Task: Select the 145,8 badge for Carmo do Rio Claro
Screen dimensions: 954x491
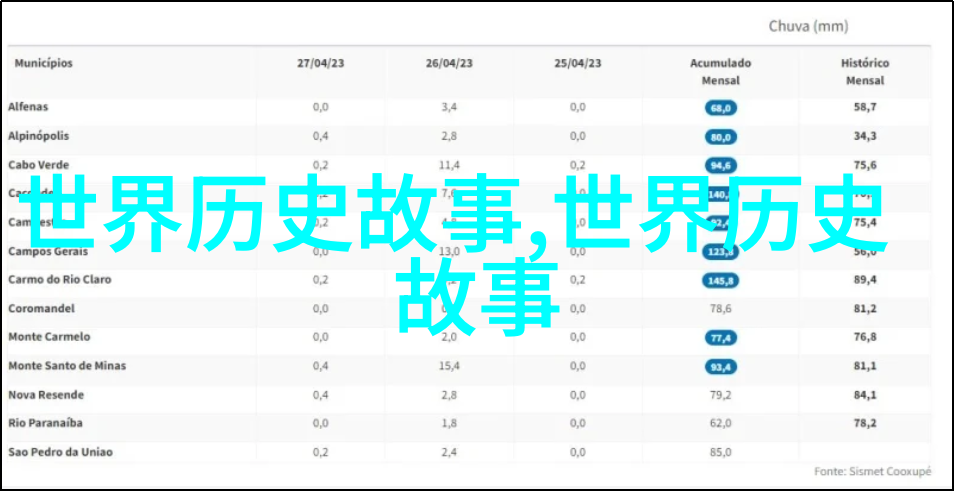Action: pos(720,281)
